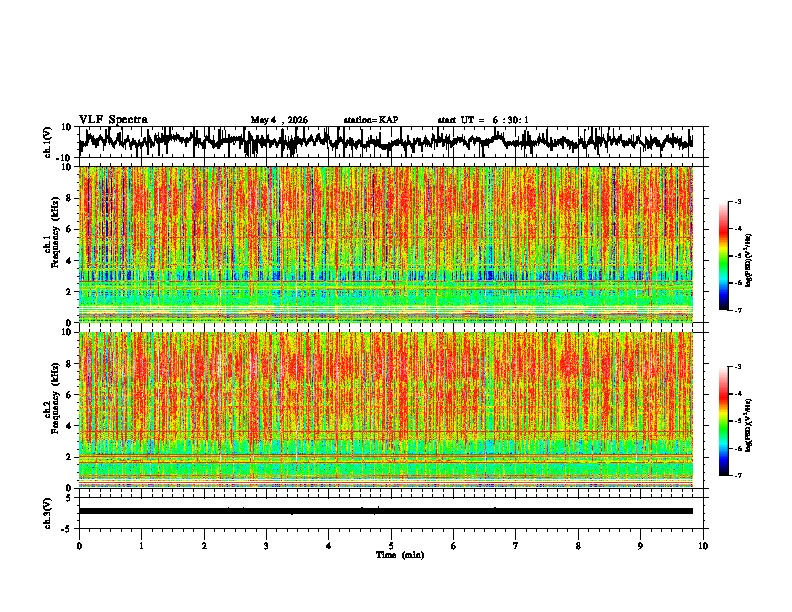
Task: Click the VLF Spectra title text
Action: 113,120
